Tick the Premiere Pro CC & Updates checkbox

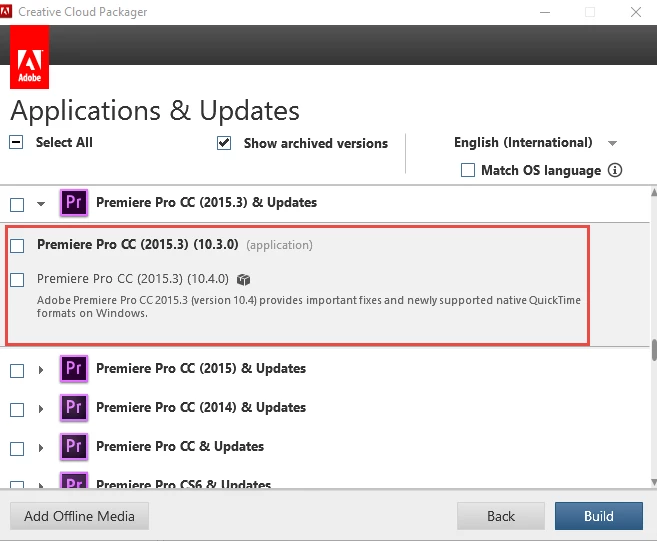click(x=17, y=448)
